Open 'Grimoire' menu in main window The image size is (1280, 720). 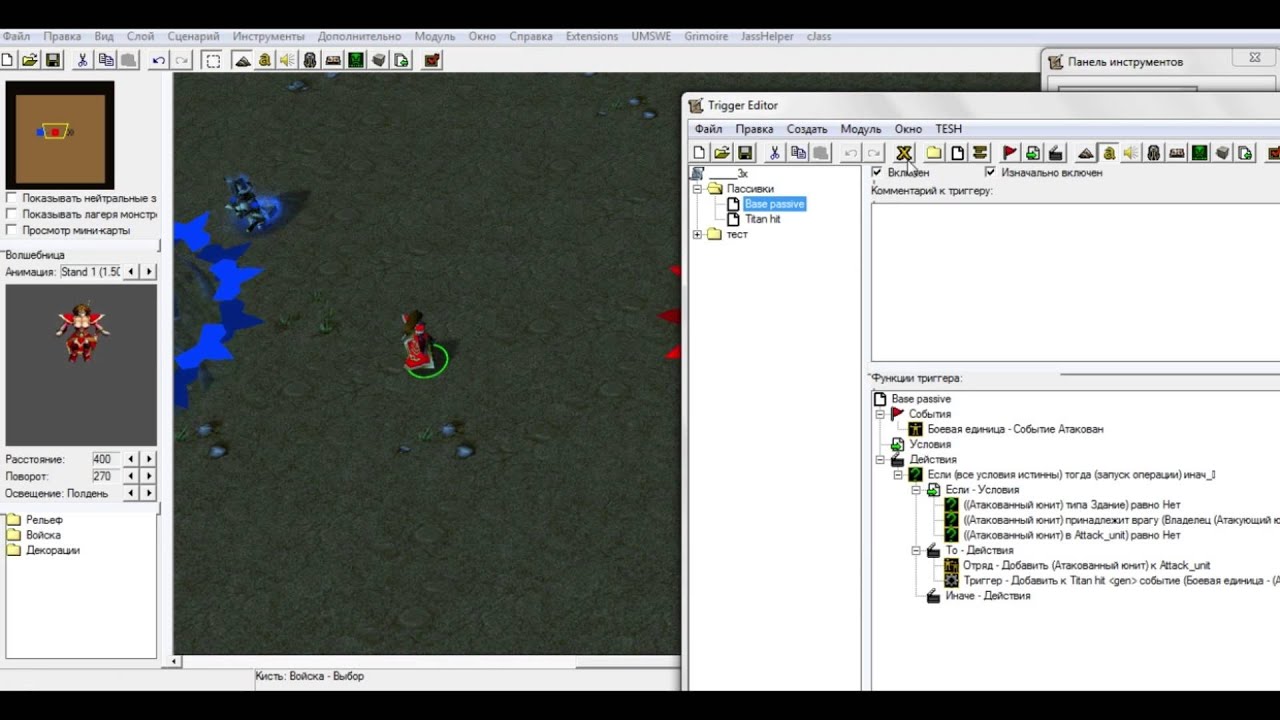pyautogui.click(x=706, y=36)
